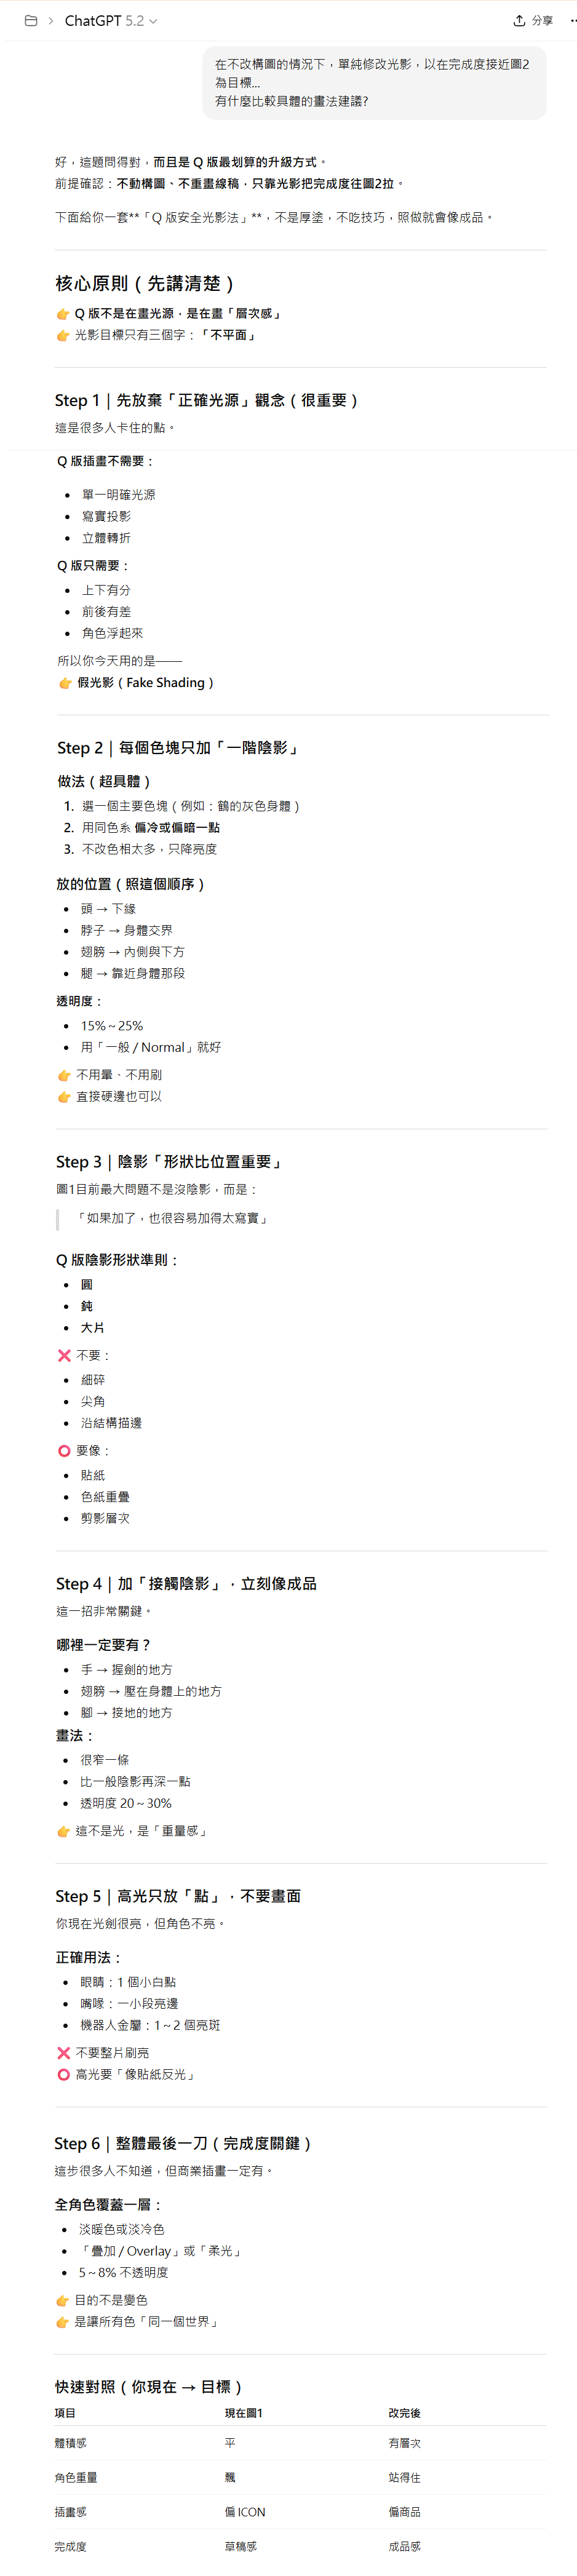
Task: Click the Step 1 heading about 正確光源
Action: click(x=206, y=400)
